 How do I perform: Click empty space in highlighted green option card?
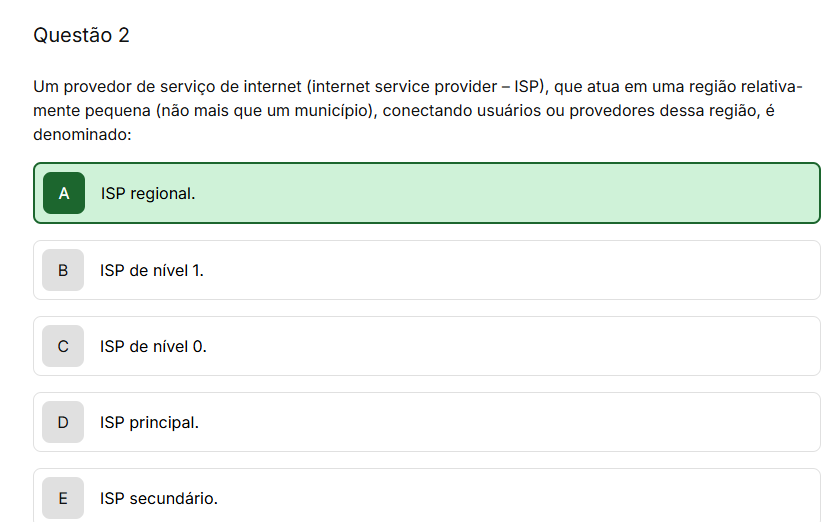click(508, 193)
